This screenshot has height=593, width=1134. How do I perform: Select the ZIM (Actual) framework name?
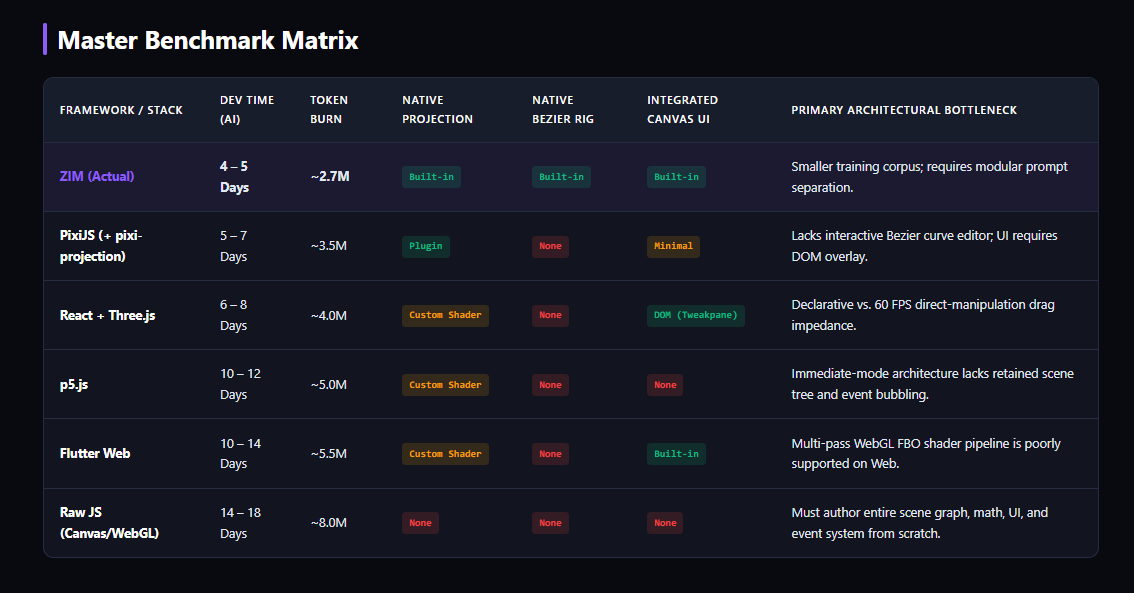97,176
